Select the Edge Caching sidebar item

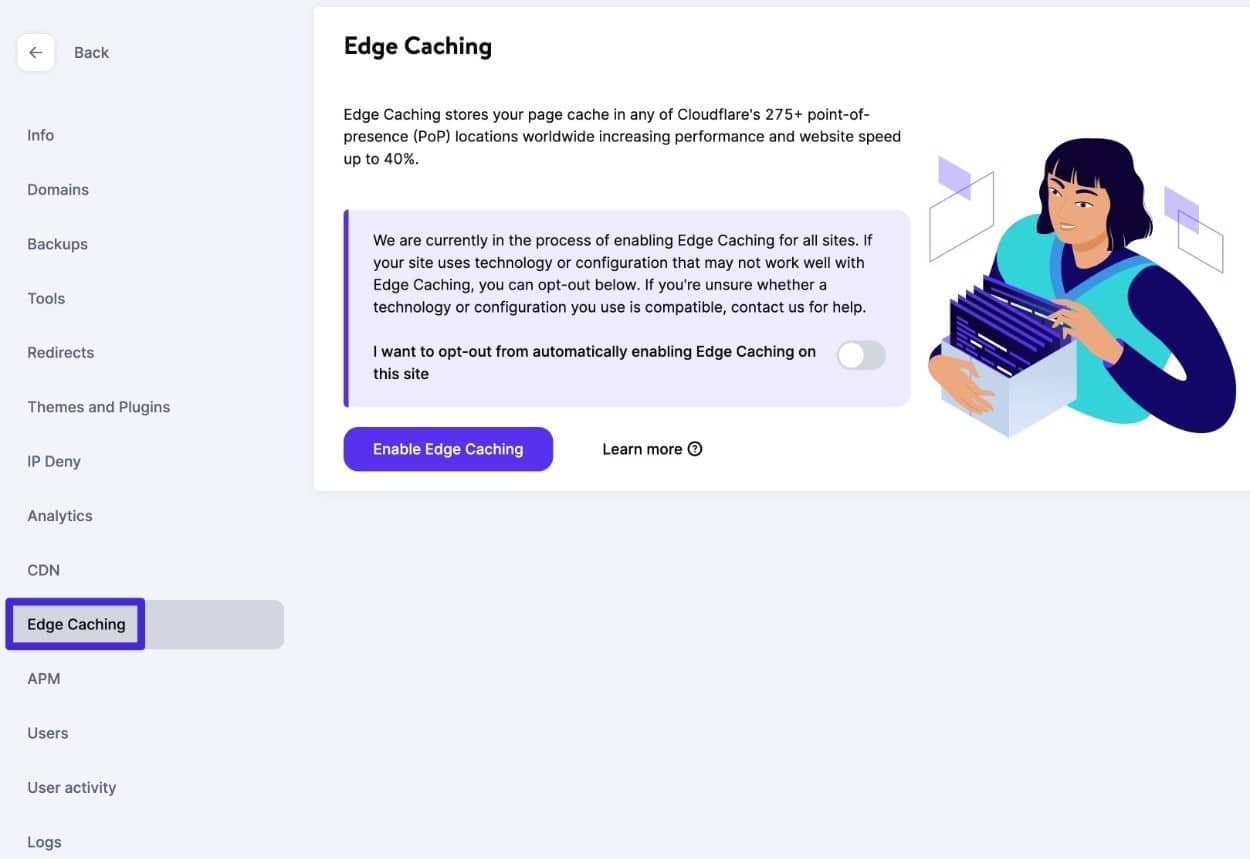coord(75,624)
